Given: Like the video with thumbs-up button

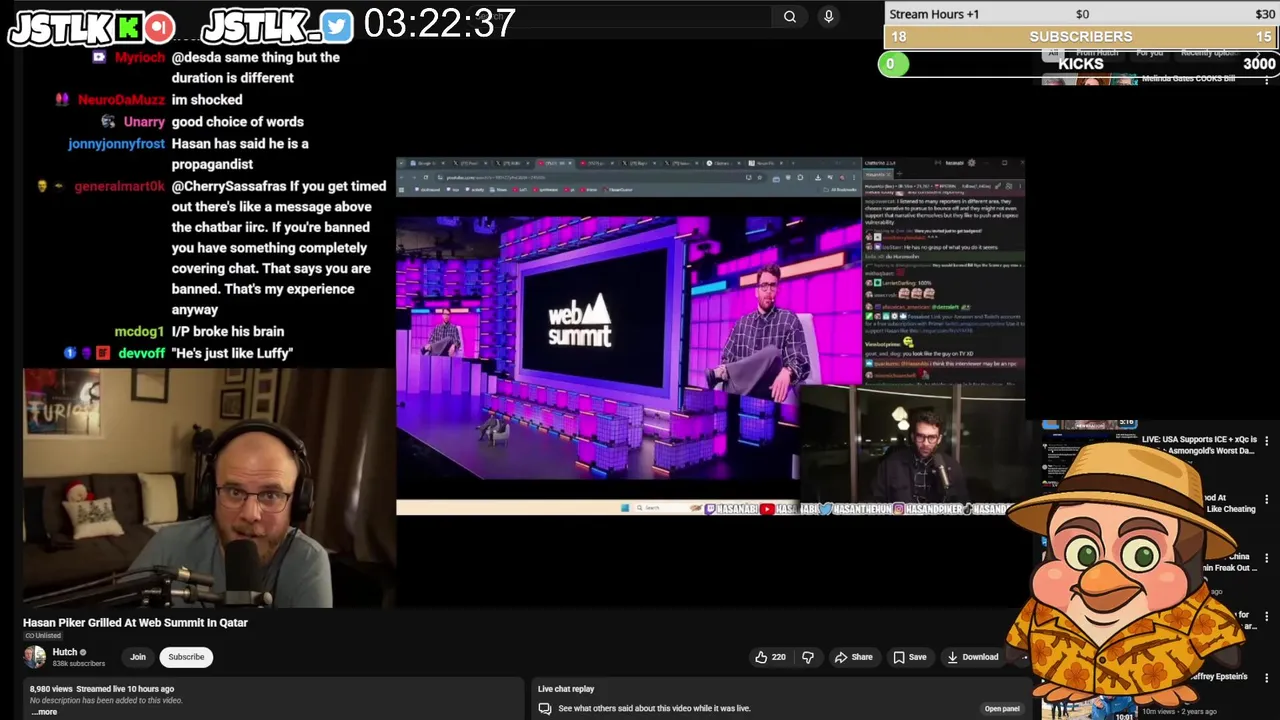Looking at the screenshot, I should [x=770, y=657].
